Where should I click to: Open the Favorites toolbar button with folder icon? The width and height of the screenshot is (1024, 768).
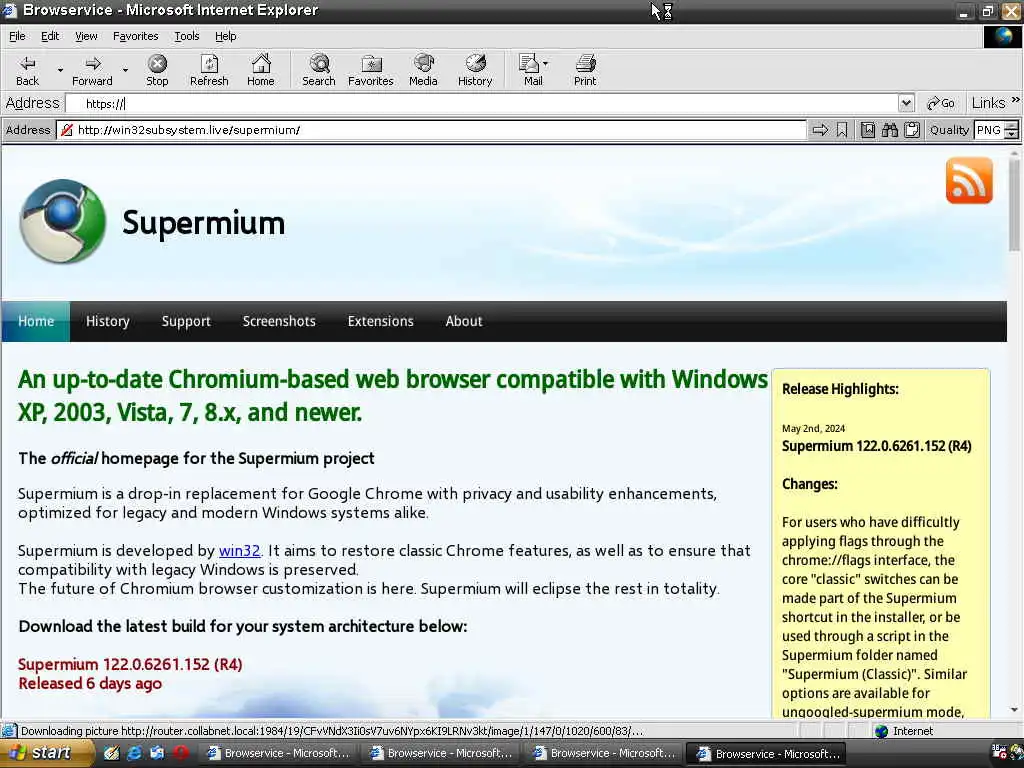[370, 70]
